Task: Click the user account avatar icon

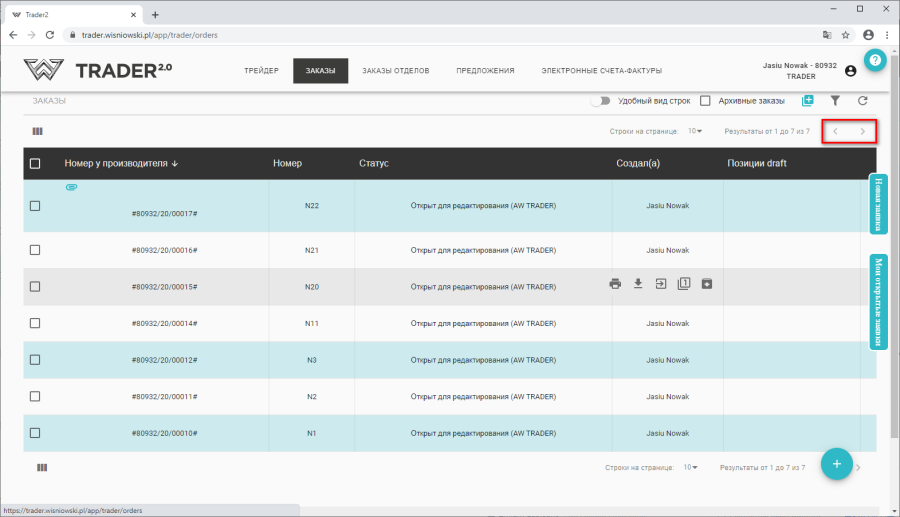Action: [x=850, y=71]
